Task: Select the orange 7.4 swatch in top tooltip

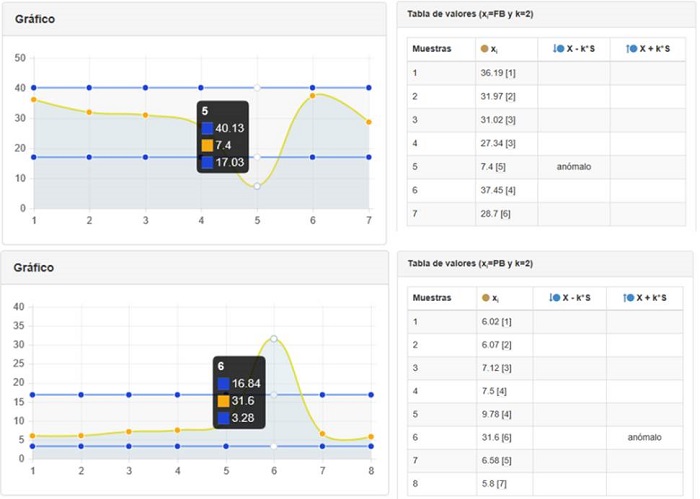Action: 207,145
